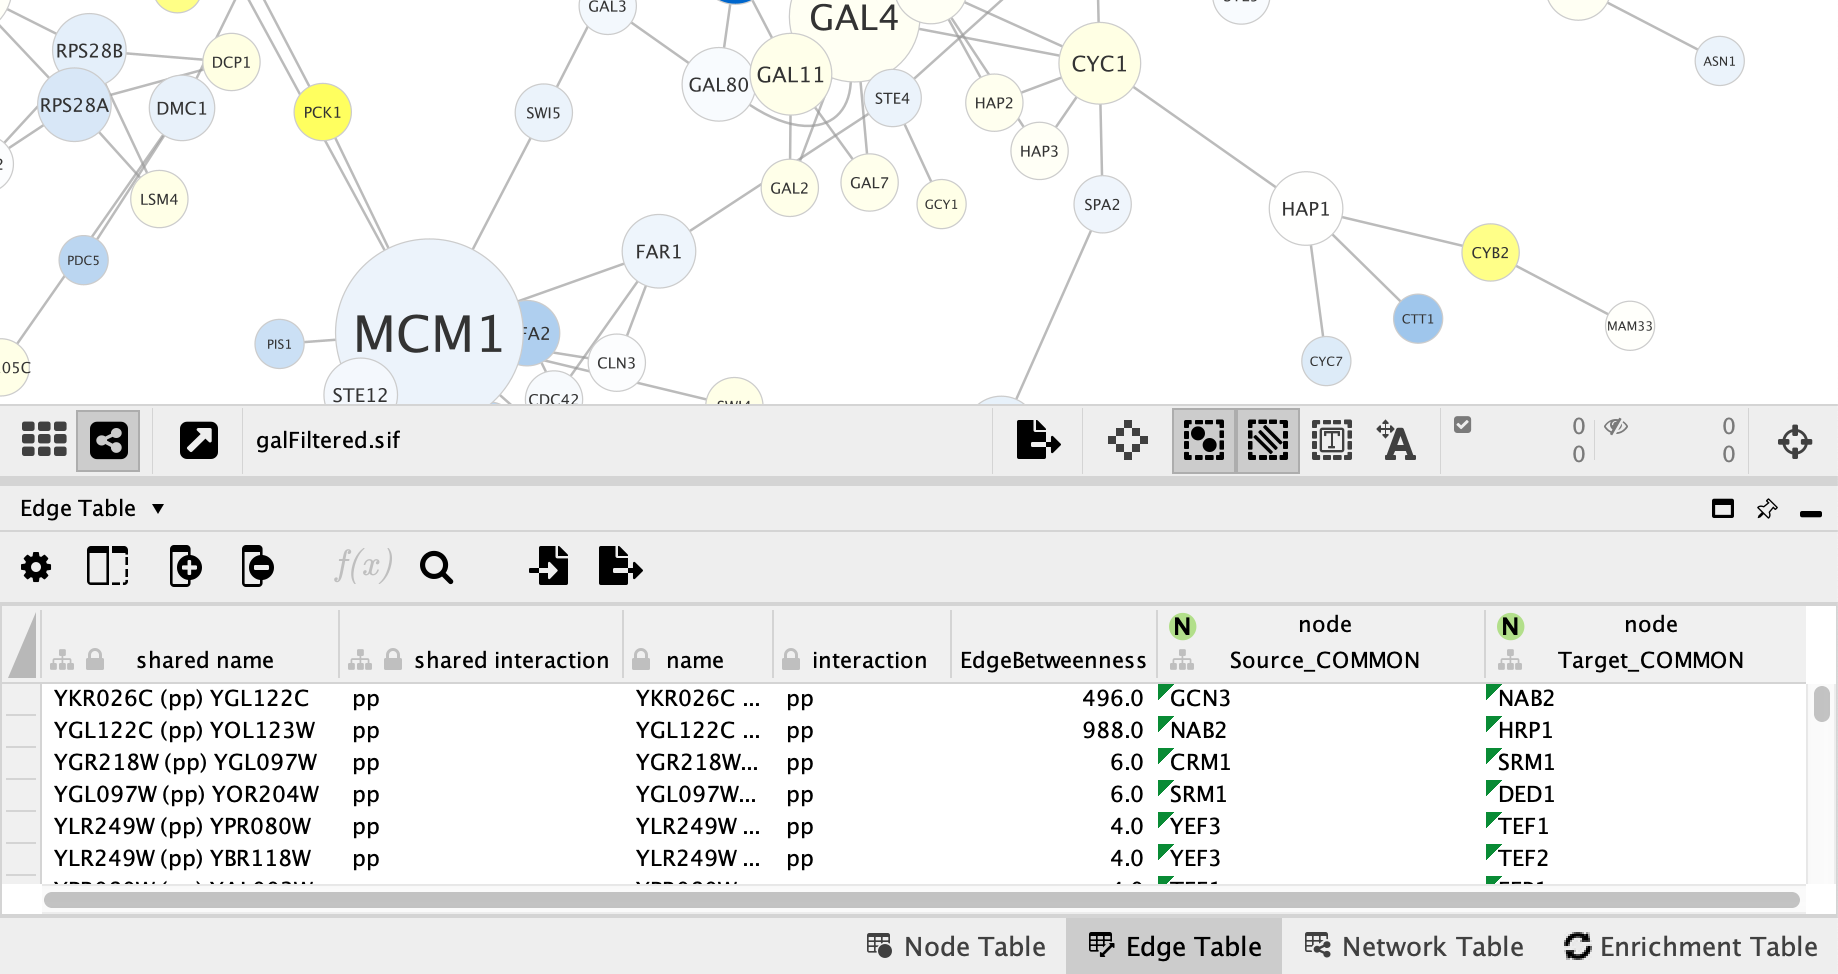This screenshot has width=1838, height=974.
Task: Switch to the Node Table tab
Action: click(x=956, y=946)
